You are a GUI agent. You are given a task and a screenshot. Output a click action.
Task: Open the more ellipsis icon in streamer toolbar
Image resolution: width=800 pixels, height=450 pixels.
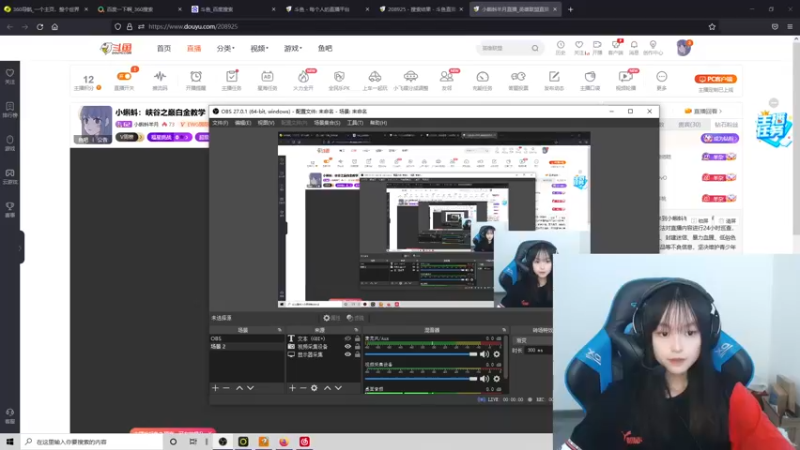click(661, 77)
